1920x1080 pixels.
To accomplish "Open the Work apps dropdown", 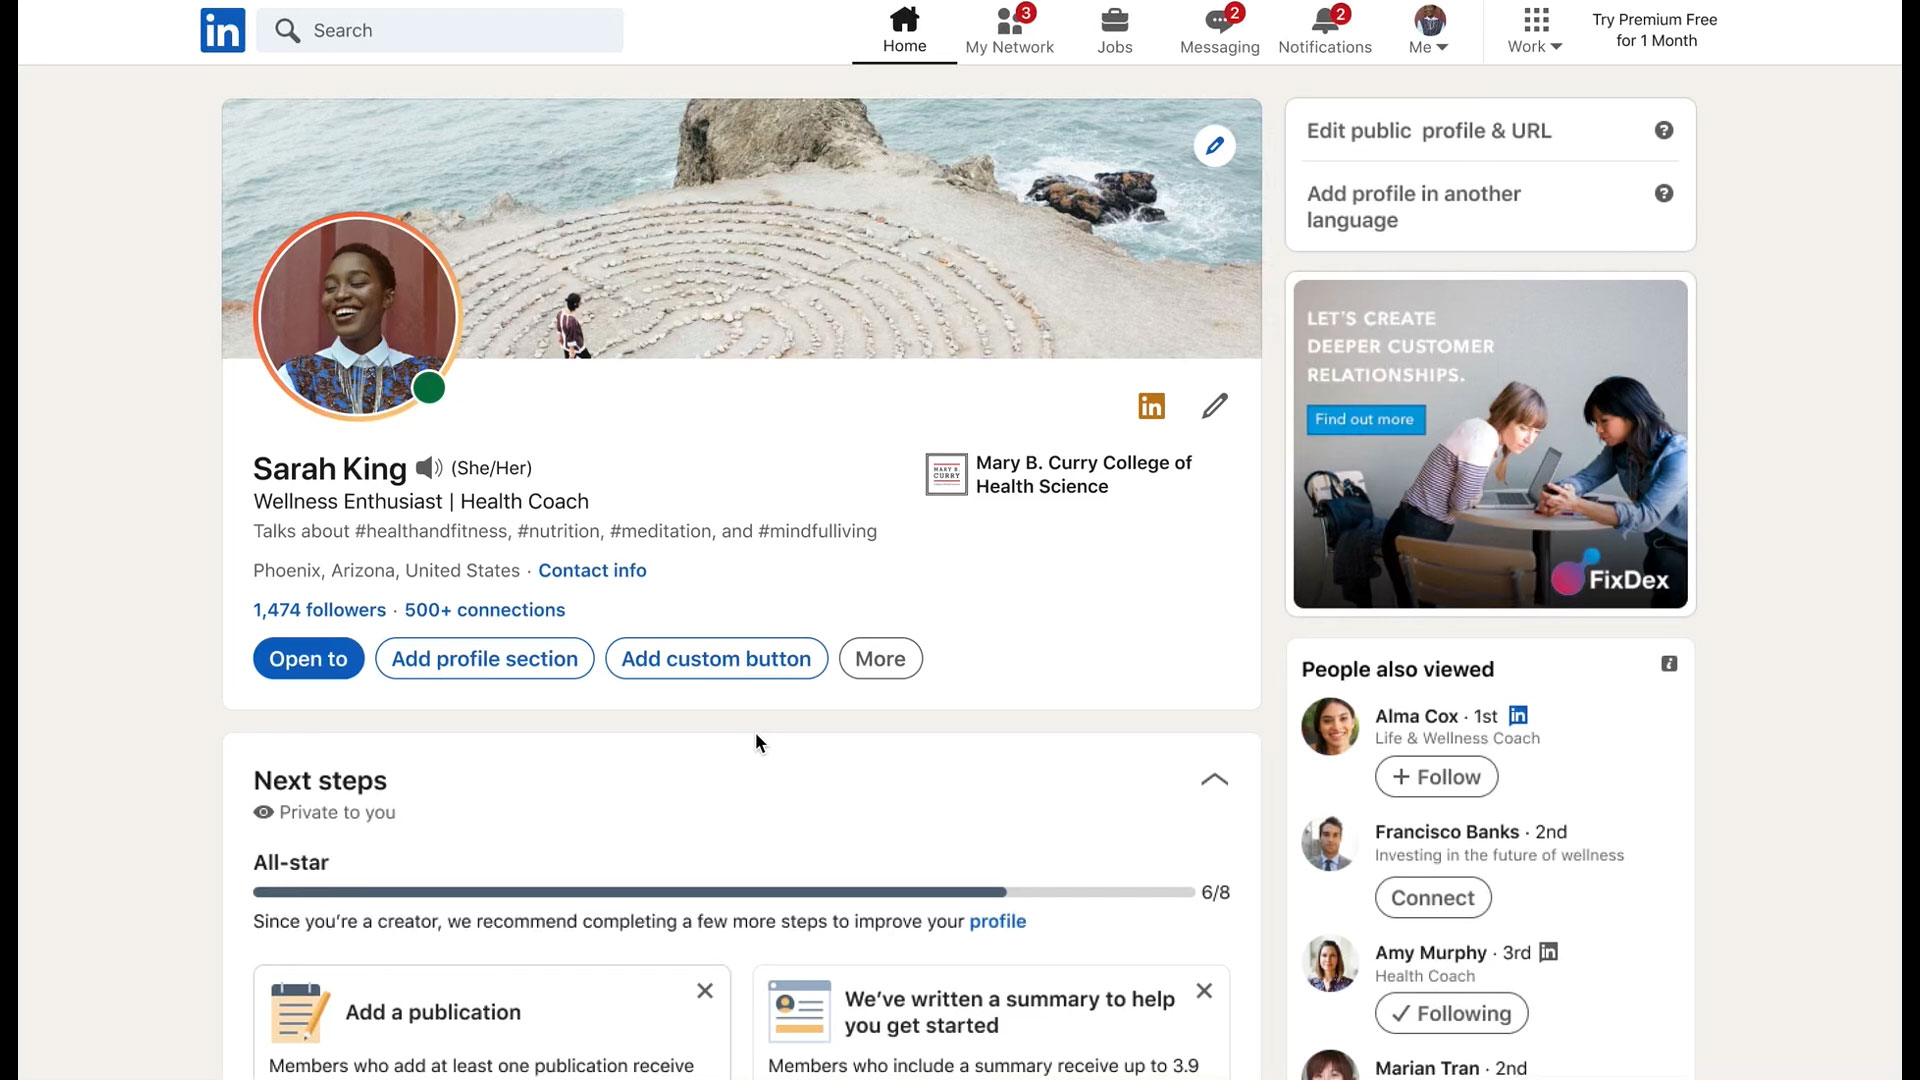I will (x=1535, y=30).
